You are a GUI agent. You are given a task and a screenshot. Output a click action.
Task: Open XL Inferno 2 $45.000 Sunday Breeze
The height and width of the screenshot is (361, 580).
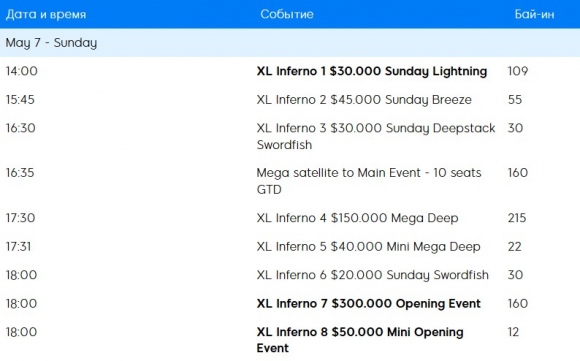coord(364,99)
